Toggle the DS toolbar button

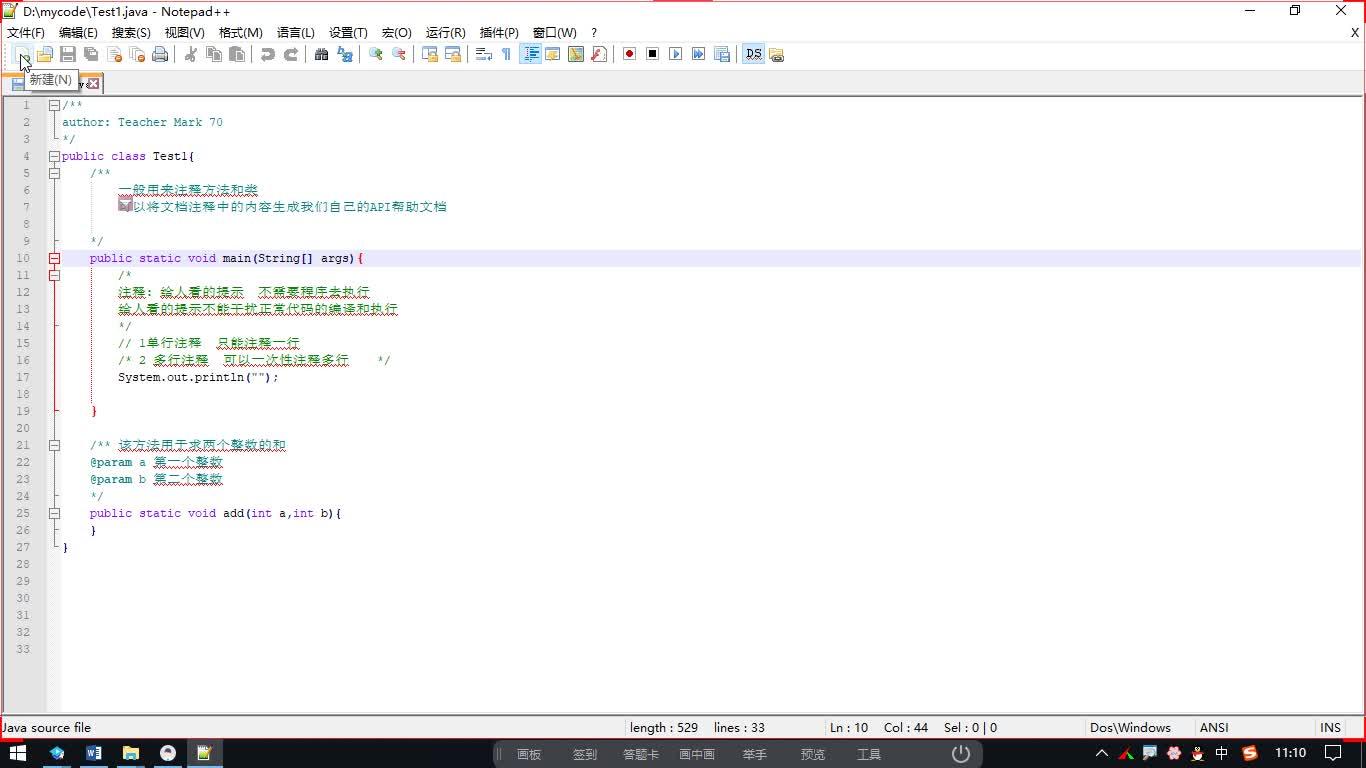point(753,54)
